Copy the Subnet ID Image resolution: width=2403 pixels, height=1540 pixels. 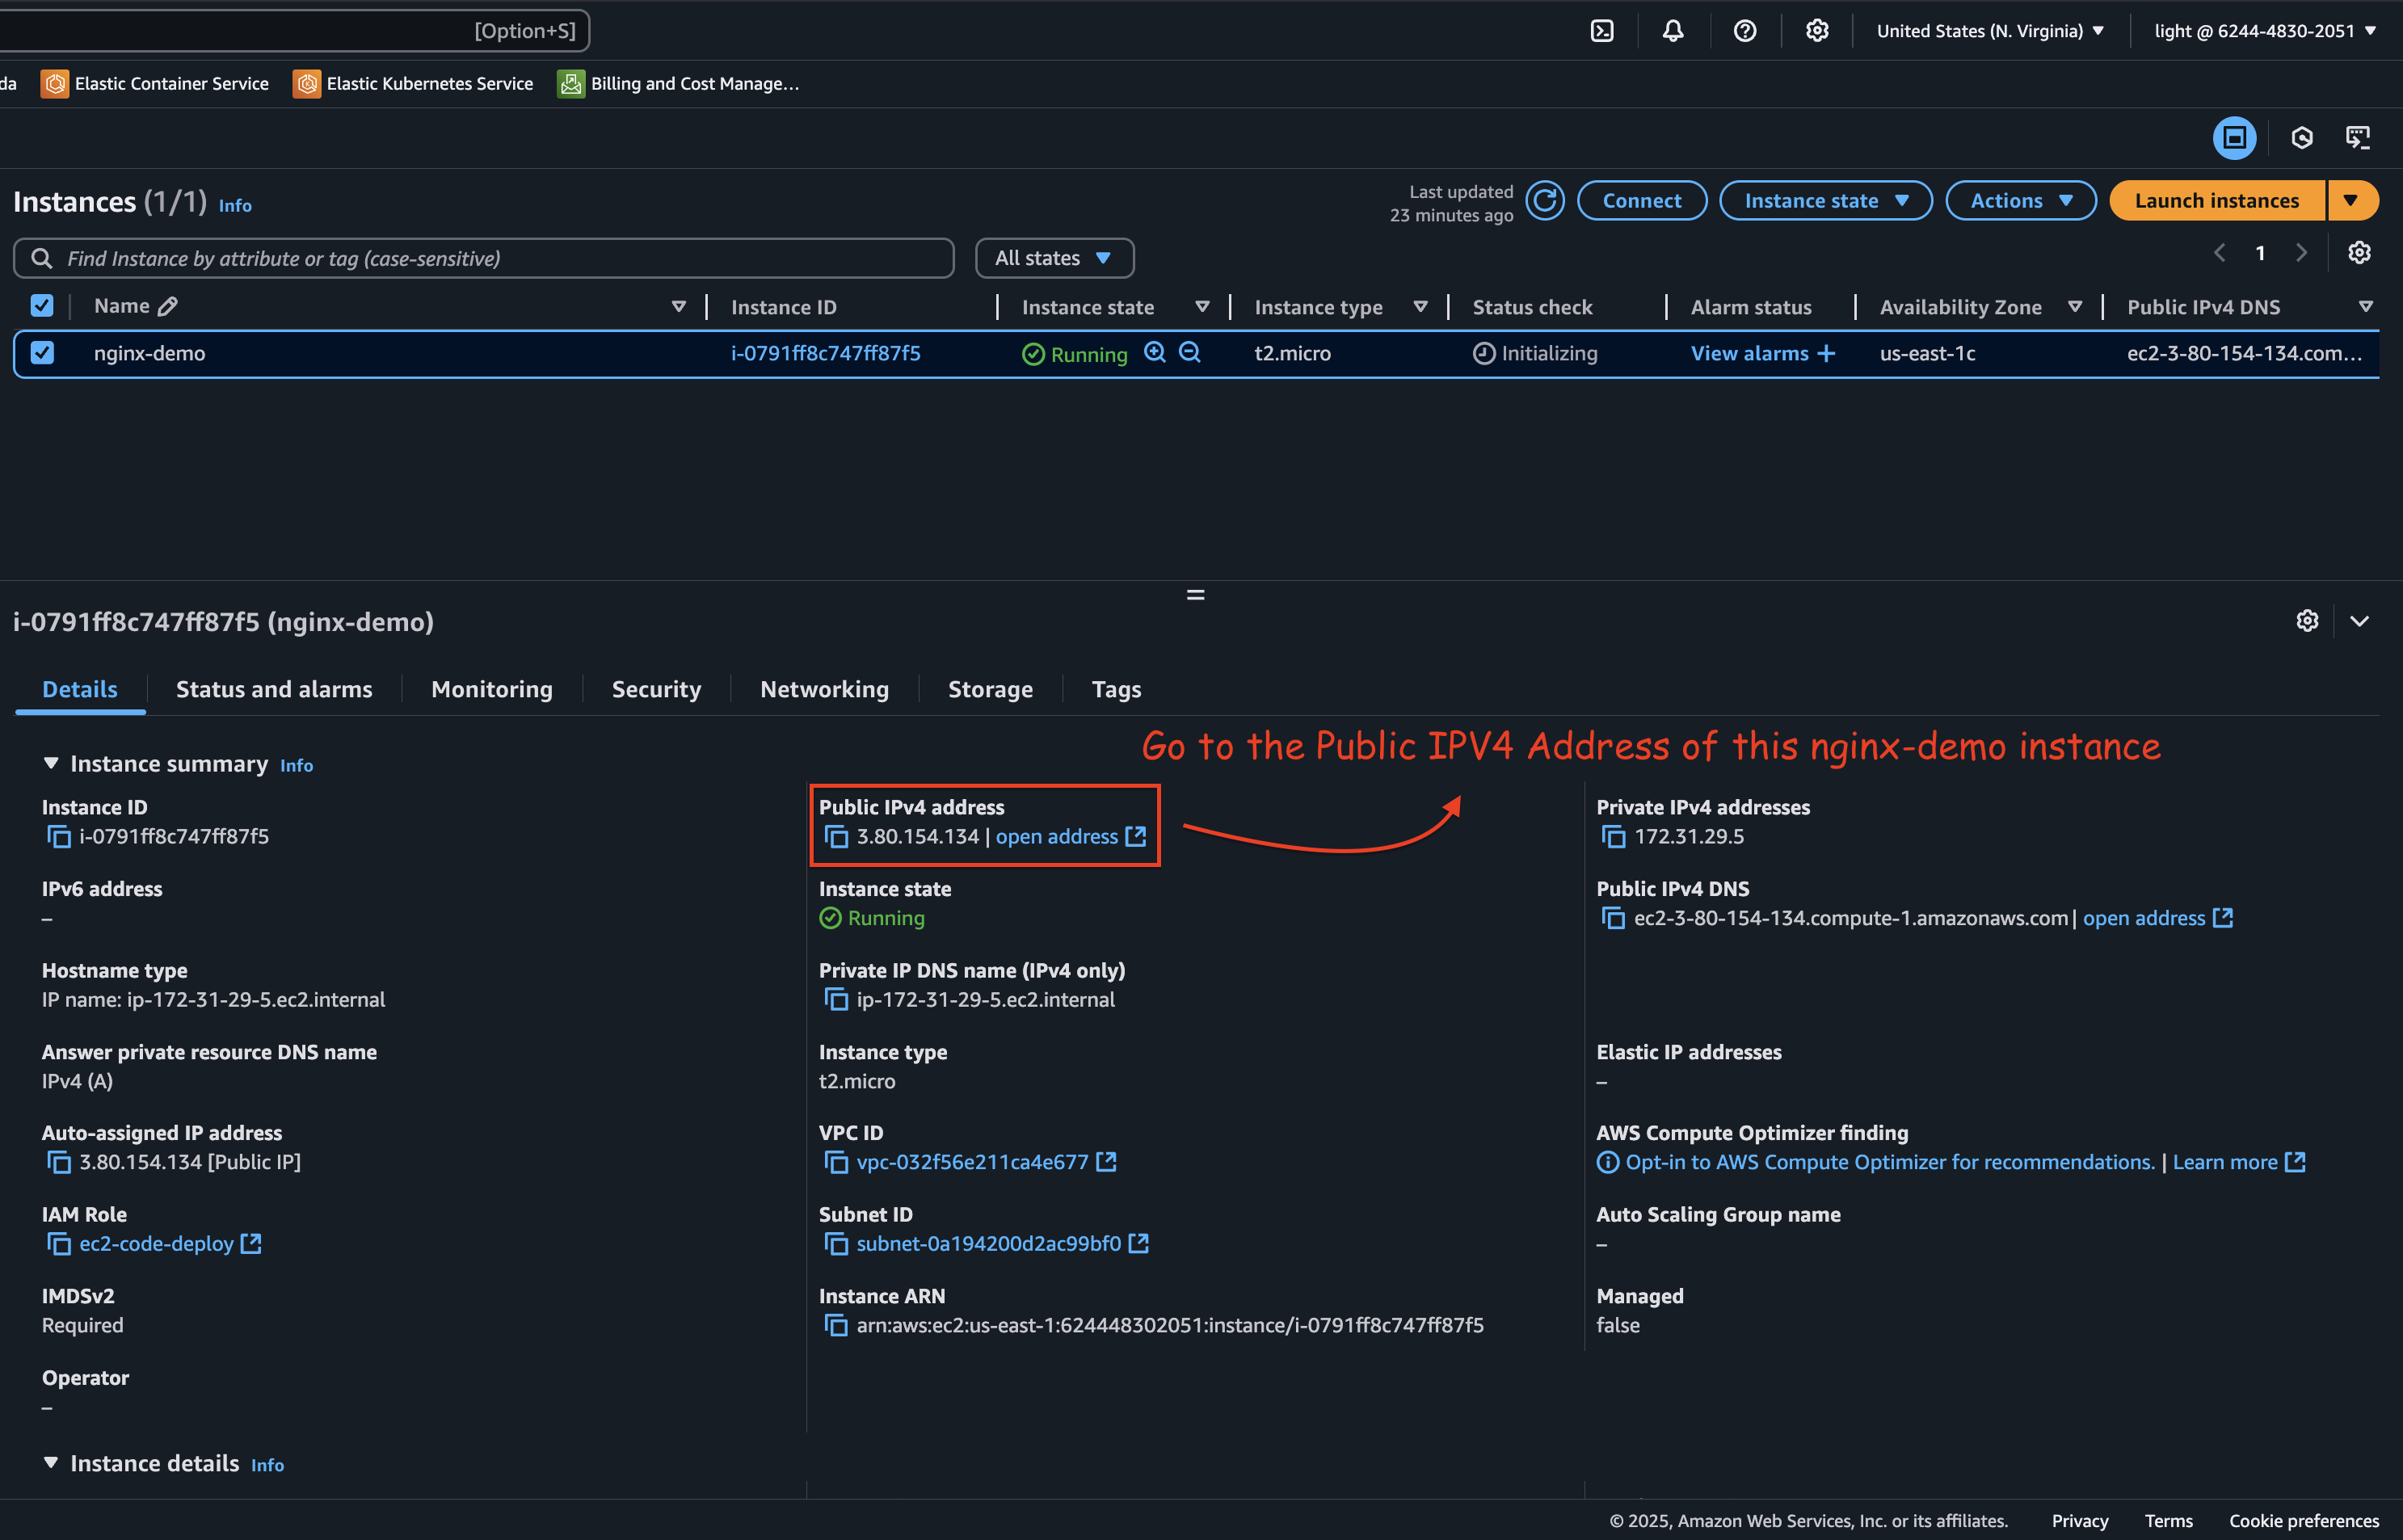[x=836, y=1244]
